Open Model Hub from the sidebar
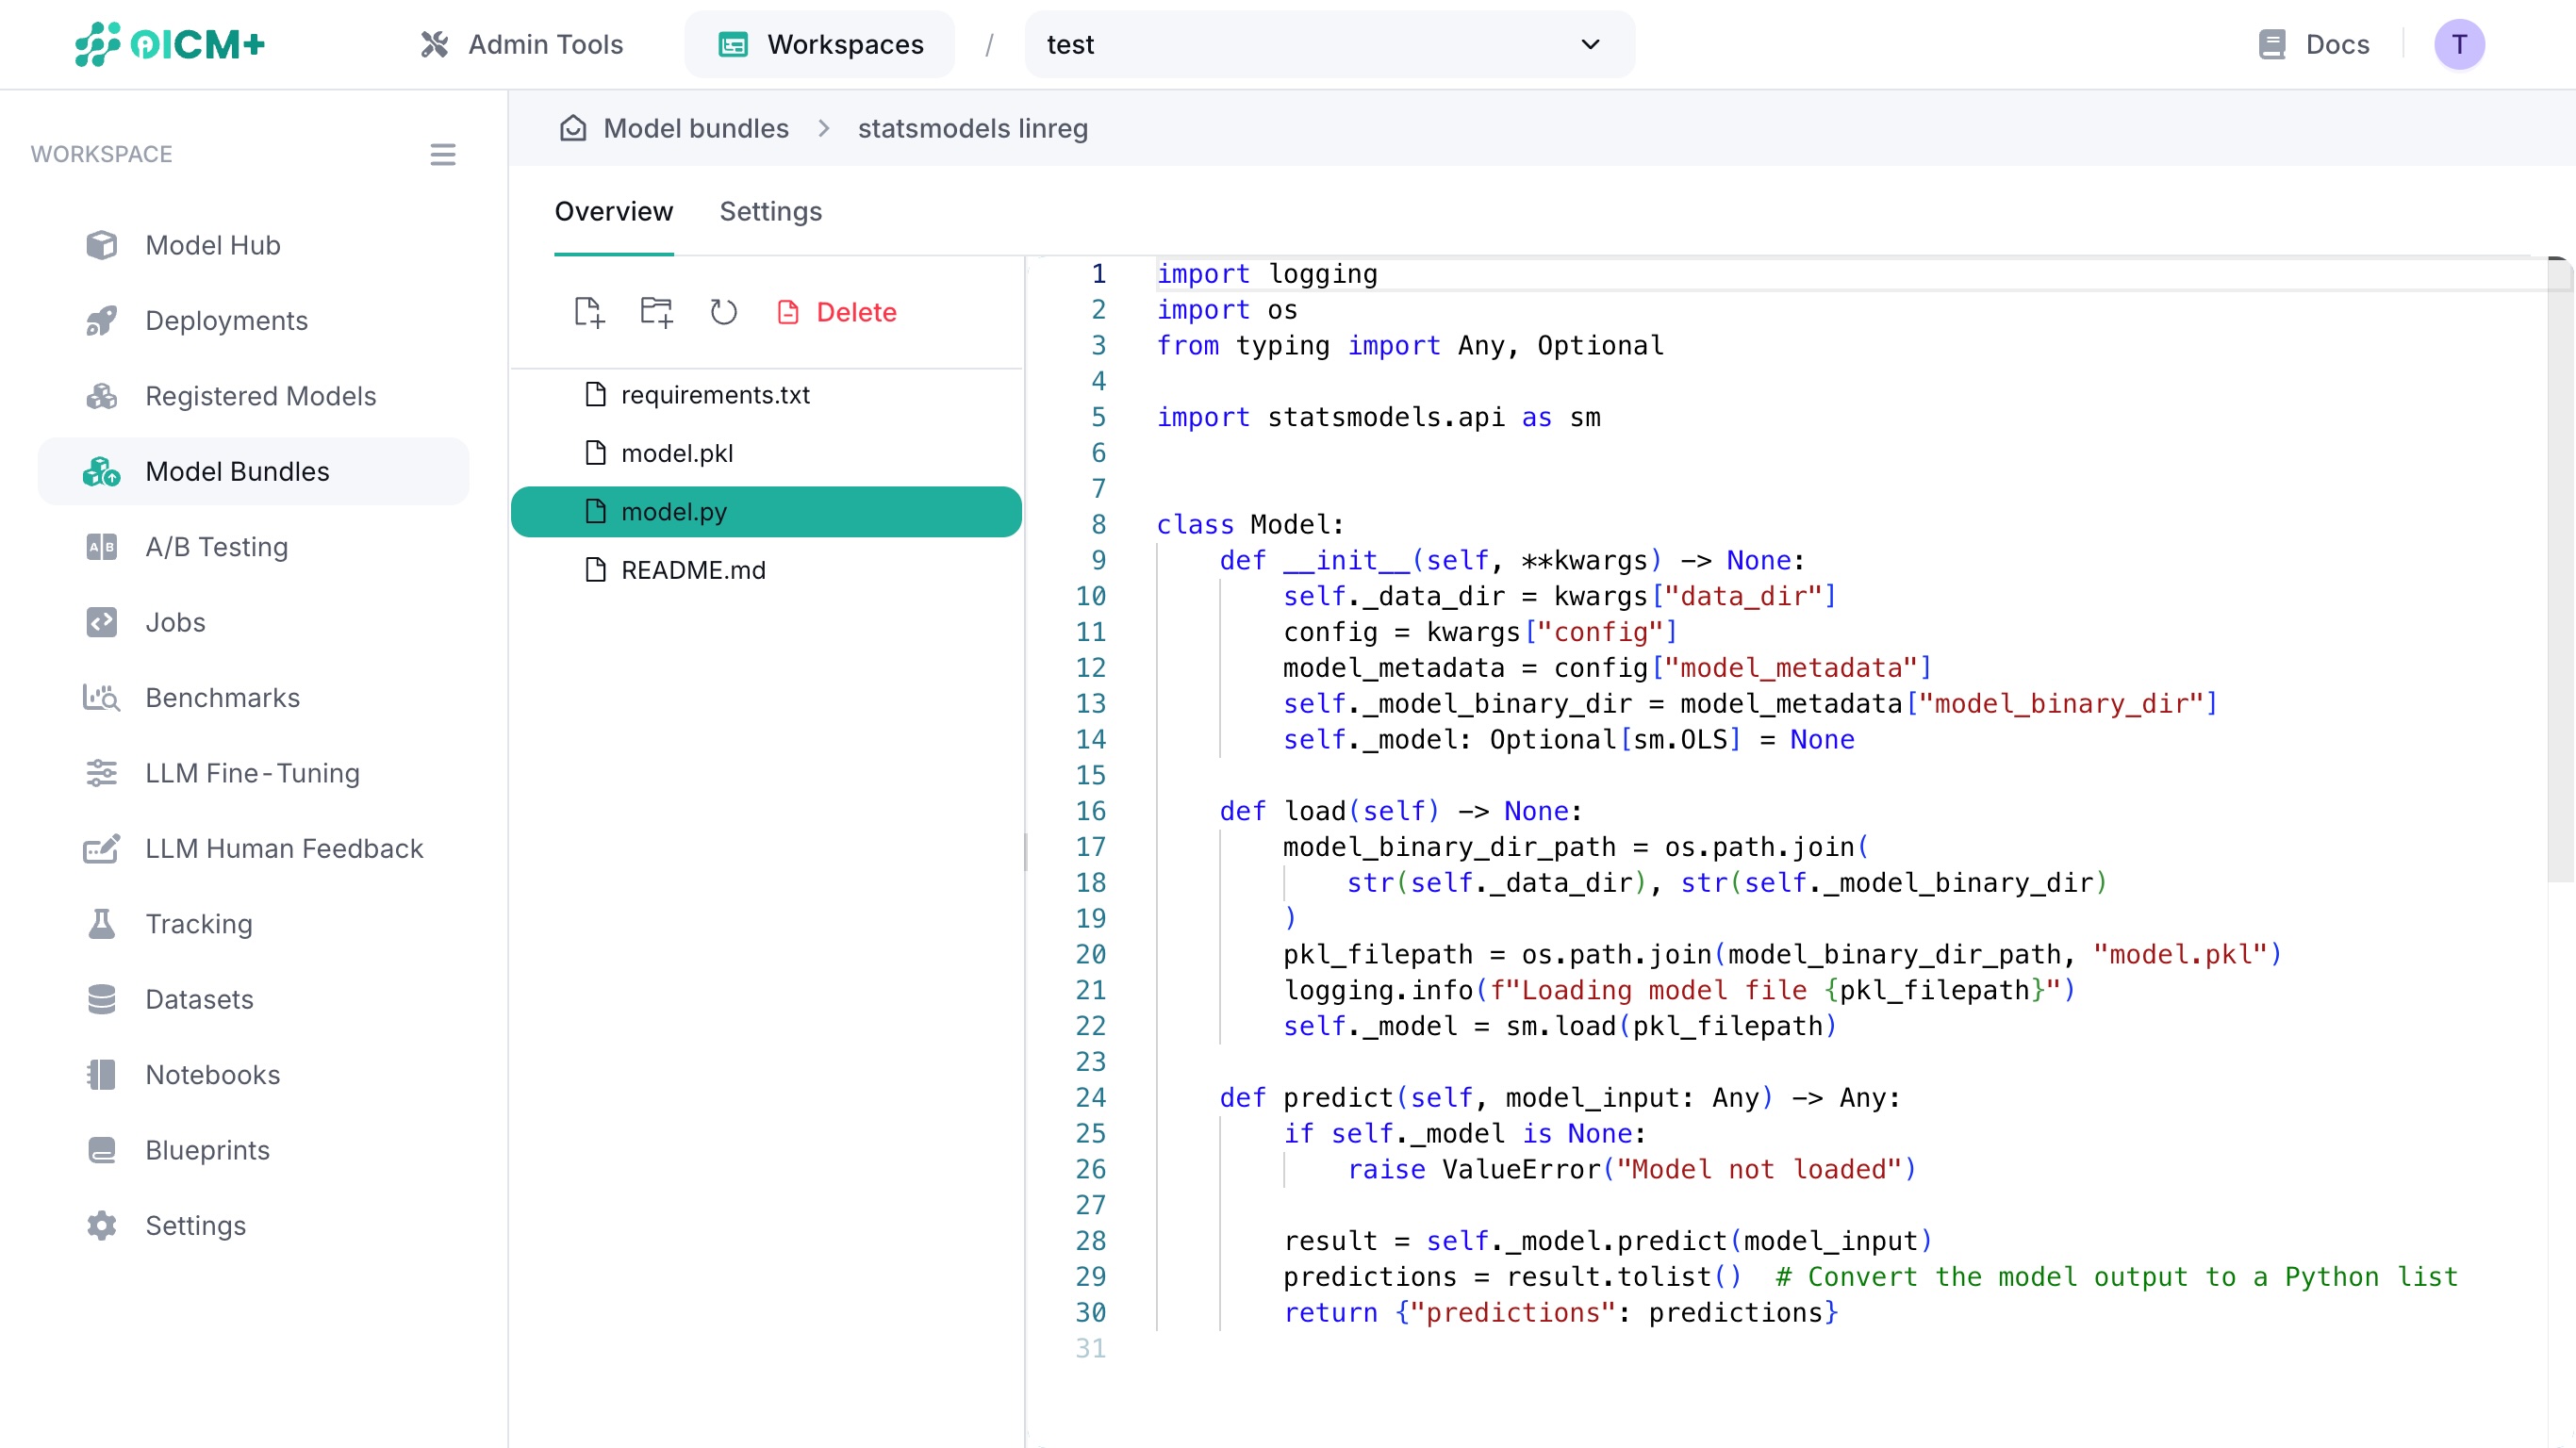The height and width of the screenshot is (1448, 2576). coord(212,245)
